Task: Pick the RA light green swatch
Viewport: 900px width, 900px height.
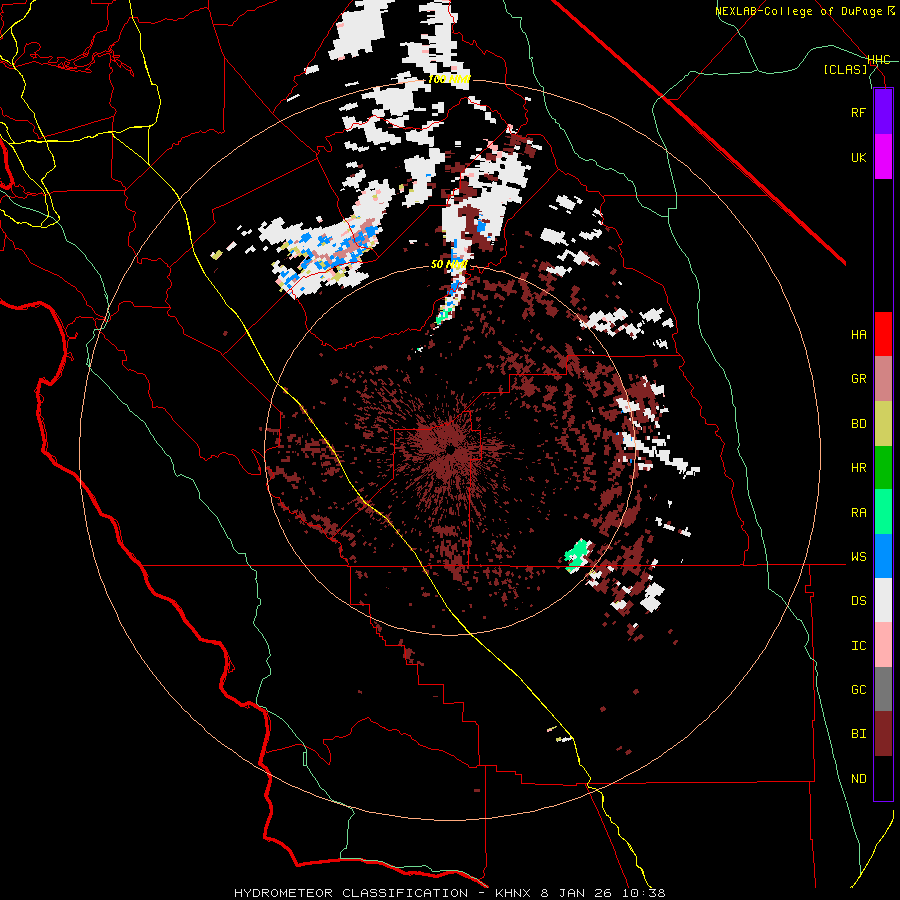Action: (883, 512)
